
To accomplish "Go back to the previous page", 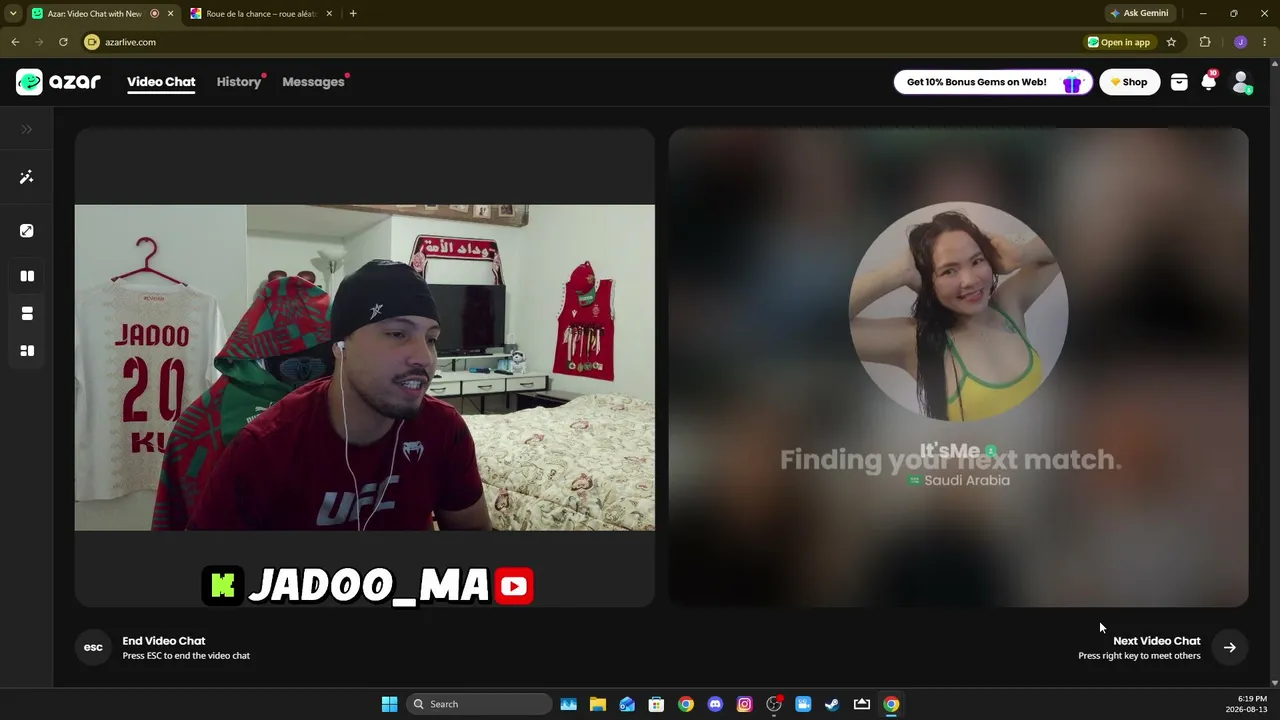I will click(15, 42).
